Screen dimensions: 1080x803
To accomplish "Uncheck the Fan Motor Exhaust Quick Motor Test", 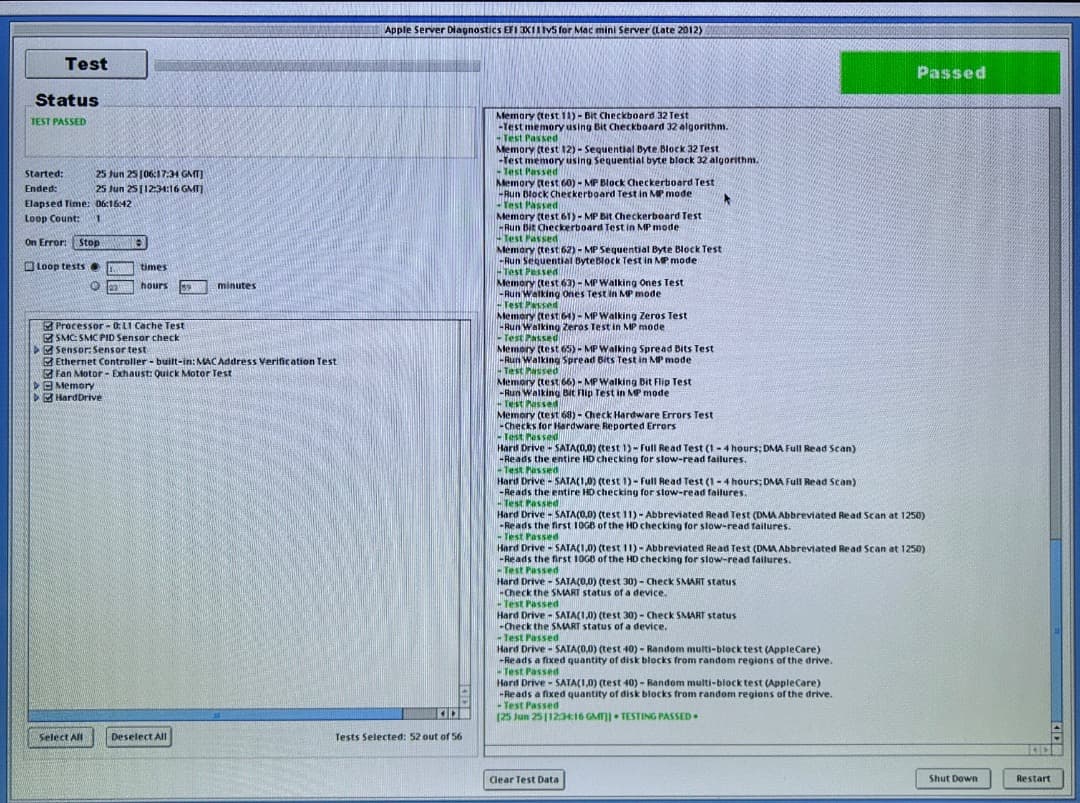I will (x=48, y=373).
